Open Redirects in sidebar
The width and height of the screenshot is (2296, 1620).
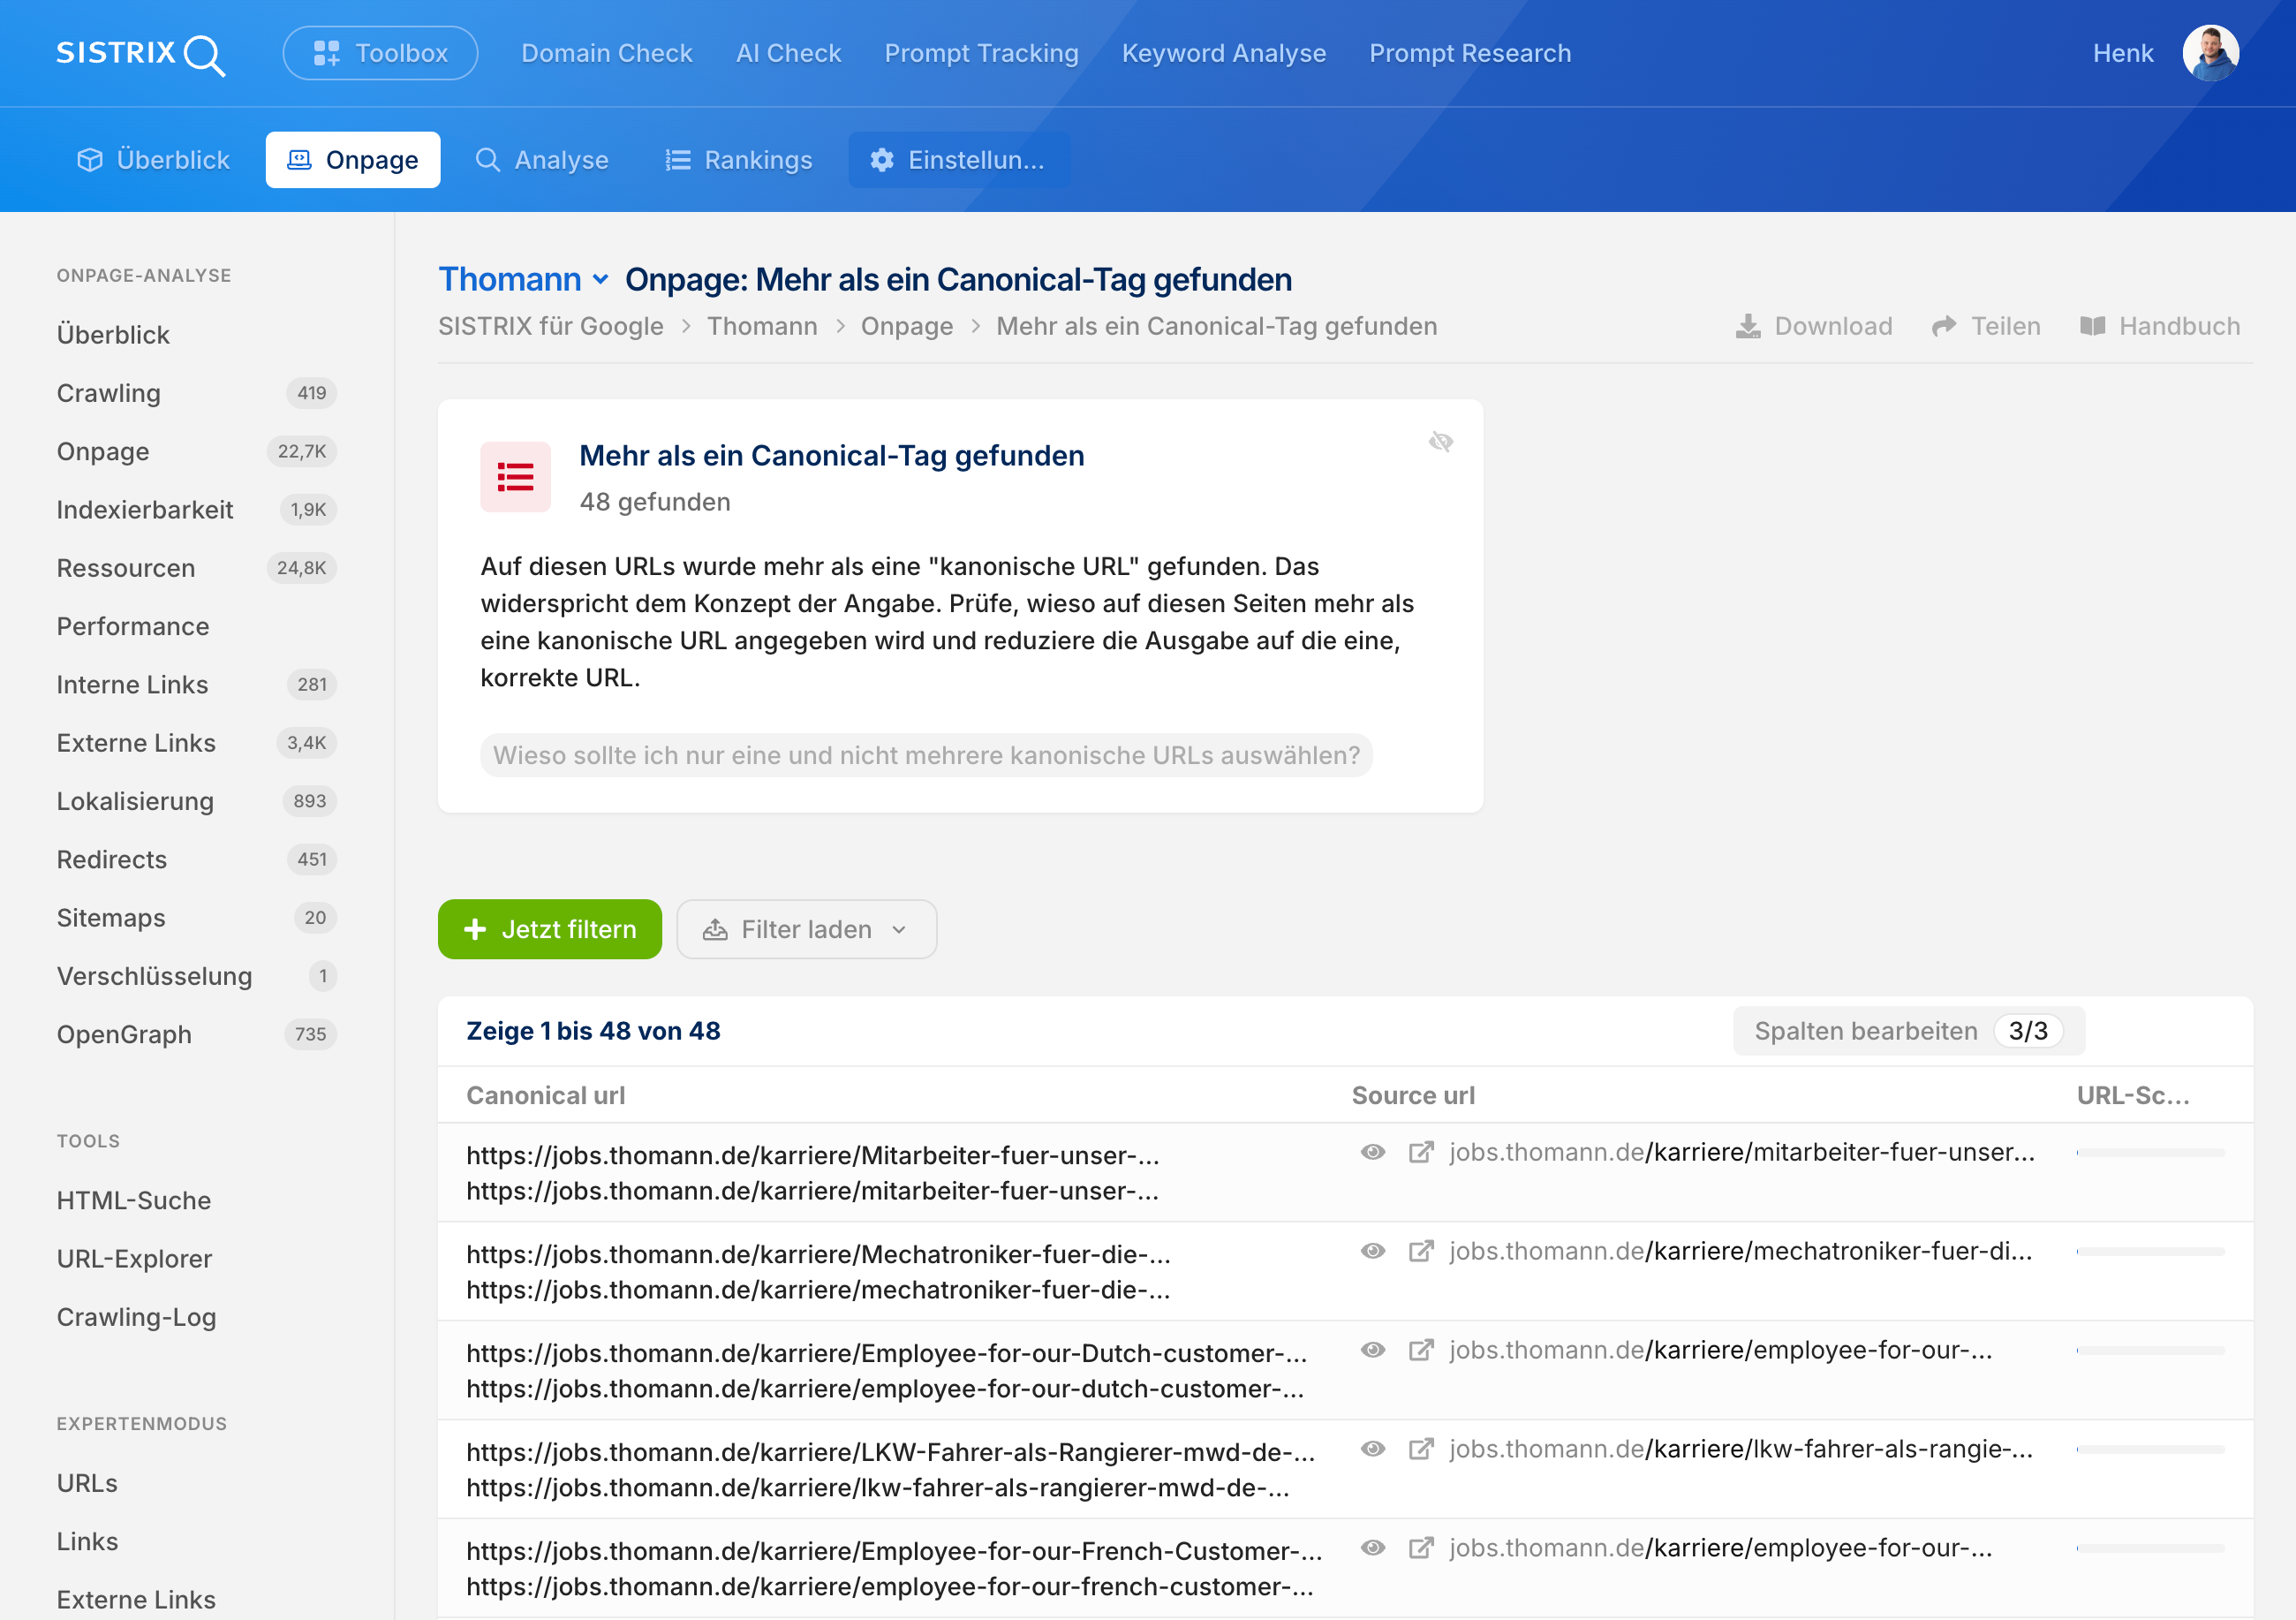click(x=197, y=860)
